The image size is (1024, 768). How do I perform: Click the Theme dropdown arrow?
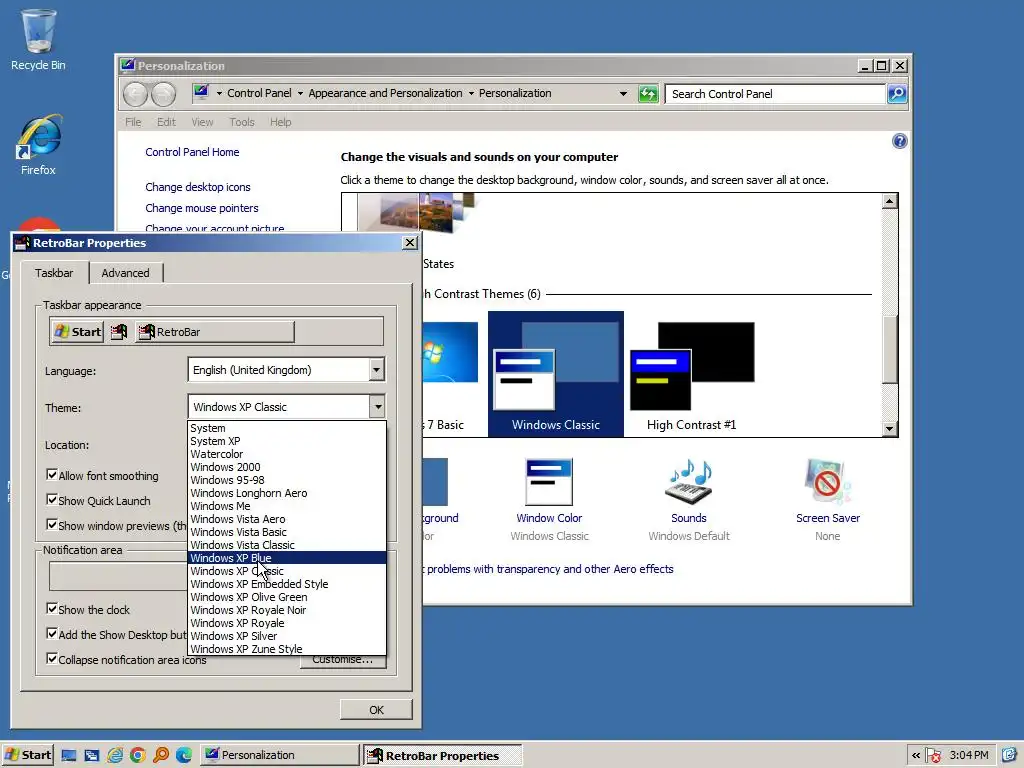pos(377,407)
